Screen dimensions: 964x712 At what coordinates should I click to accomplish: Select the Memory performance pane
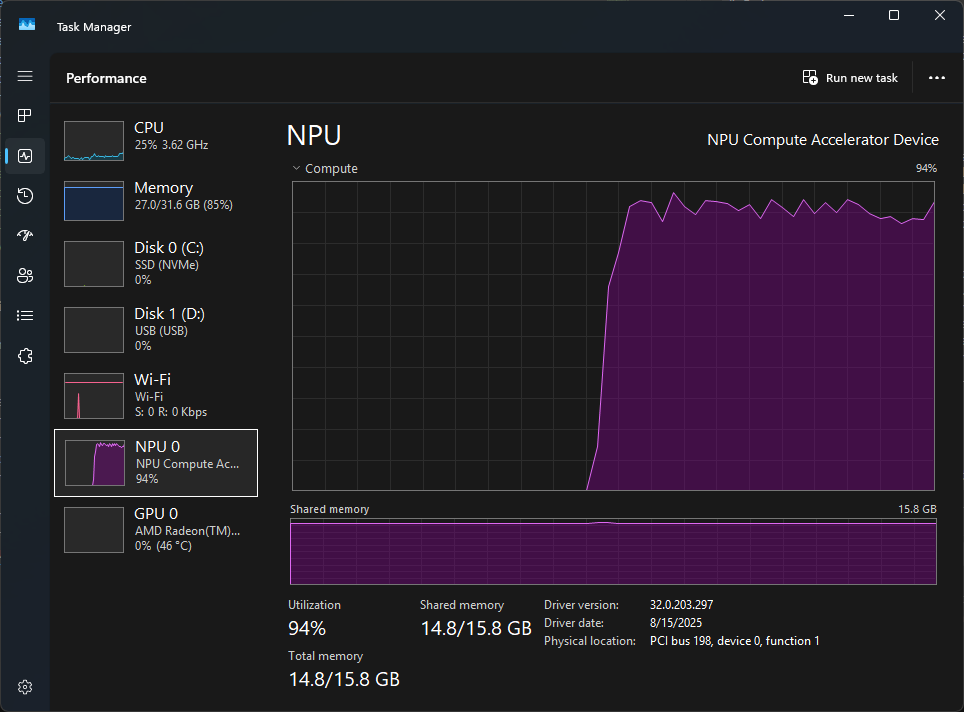[155, 198]
